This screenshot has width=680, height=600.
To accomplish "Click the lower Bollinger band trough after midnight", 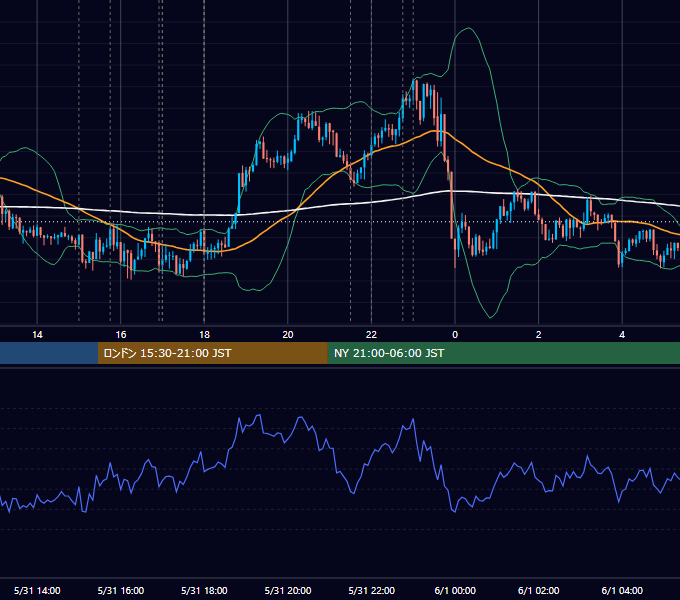I will [490, 317].
